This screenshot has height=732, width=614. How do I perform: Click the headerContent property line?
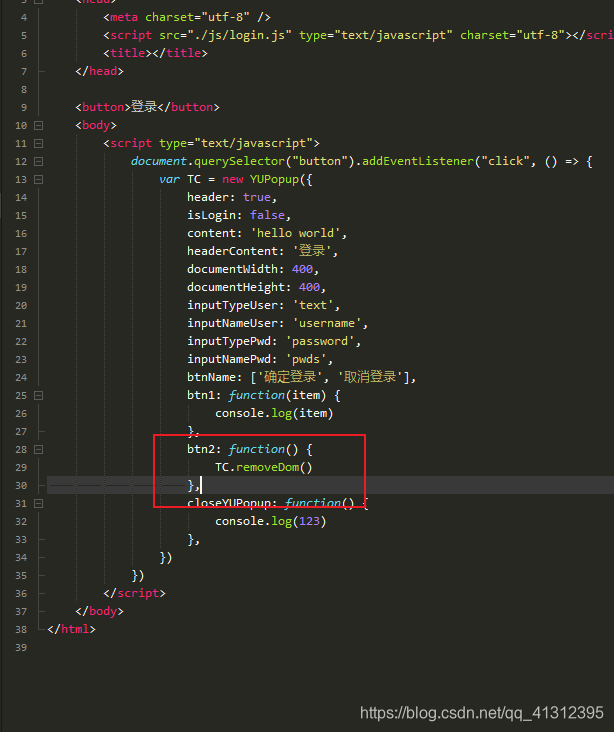(x=262, y=251)
